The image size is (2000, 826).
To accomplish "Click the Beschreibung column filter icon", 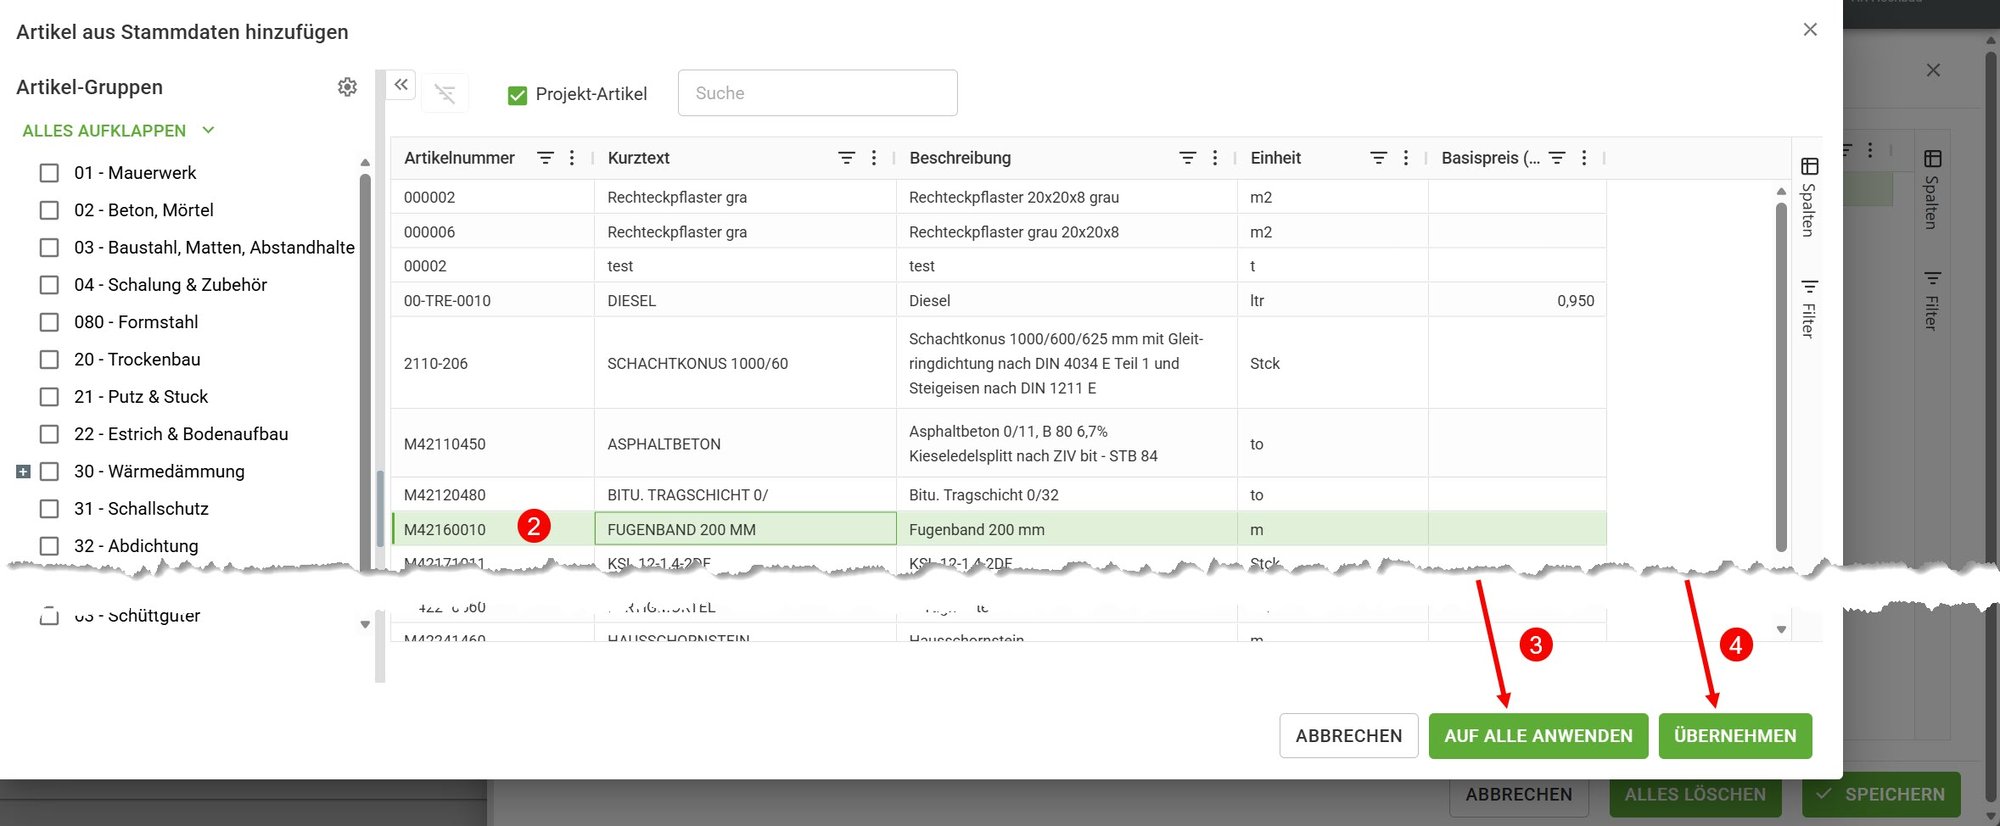I will 1187,158.
